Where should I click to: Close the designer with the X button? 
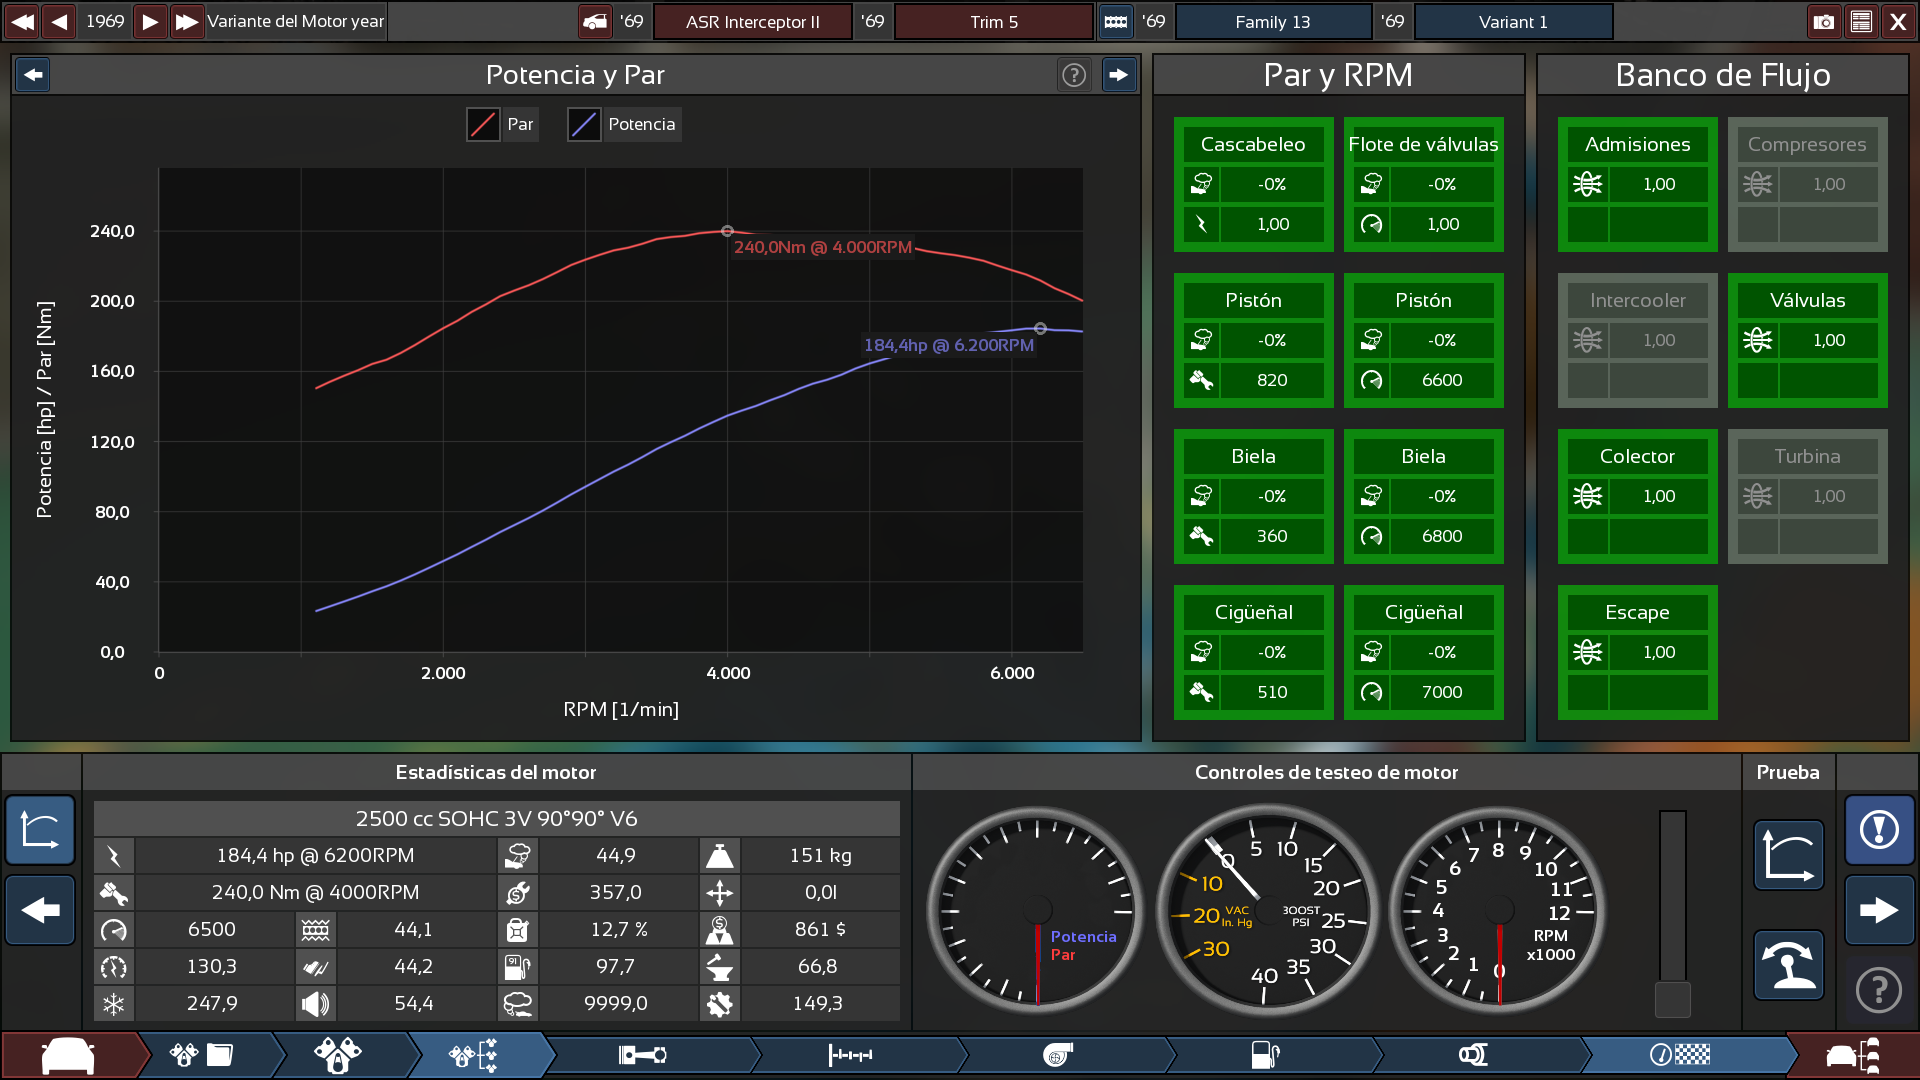point(1898,21)
